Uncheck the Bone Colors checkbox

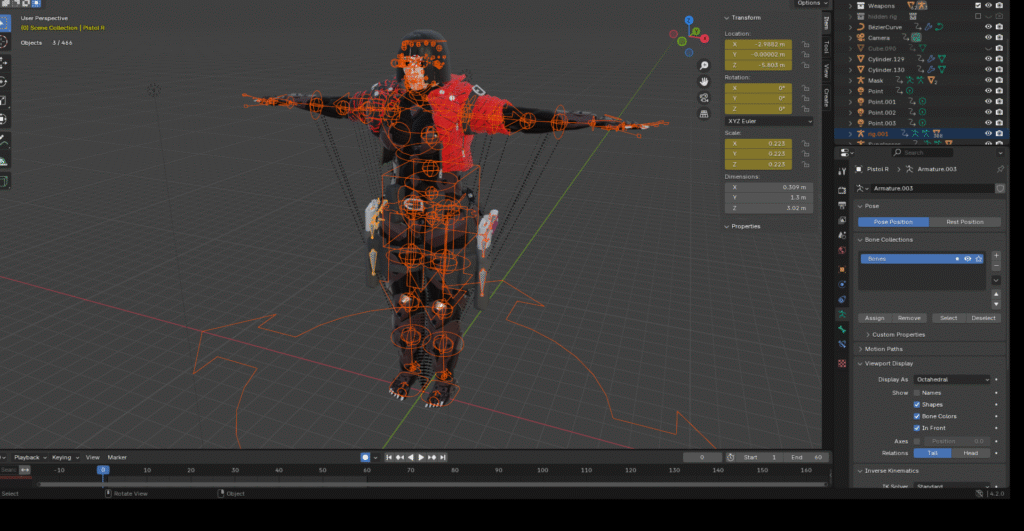(x=917, y=416)
